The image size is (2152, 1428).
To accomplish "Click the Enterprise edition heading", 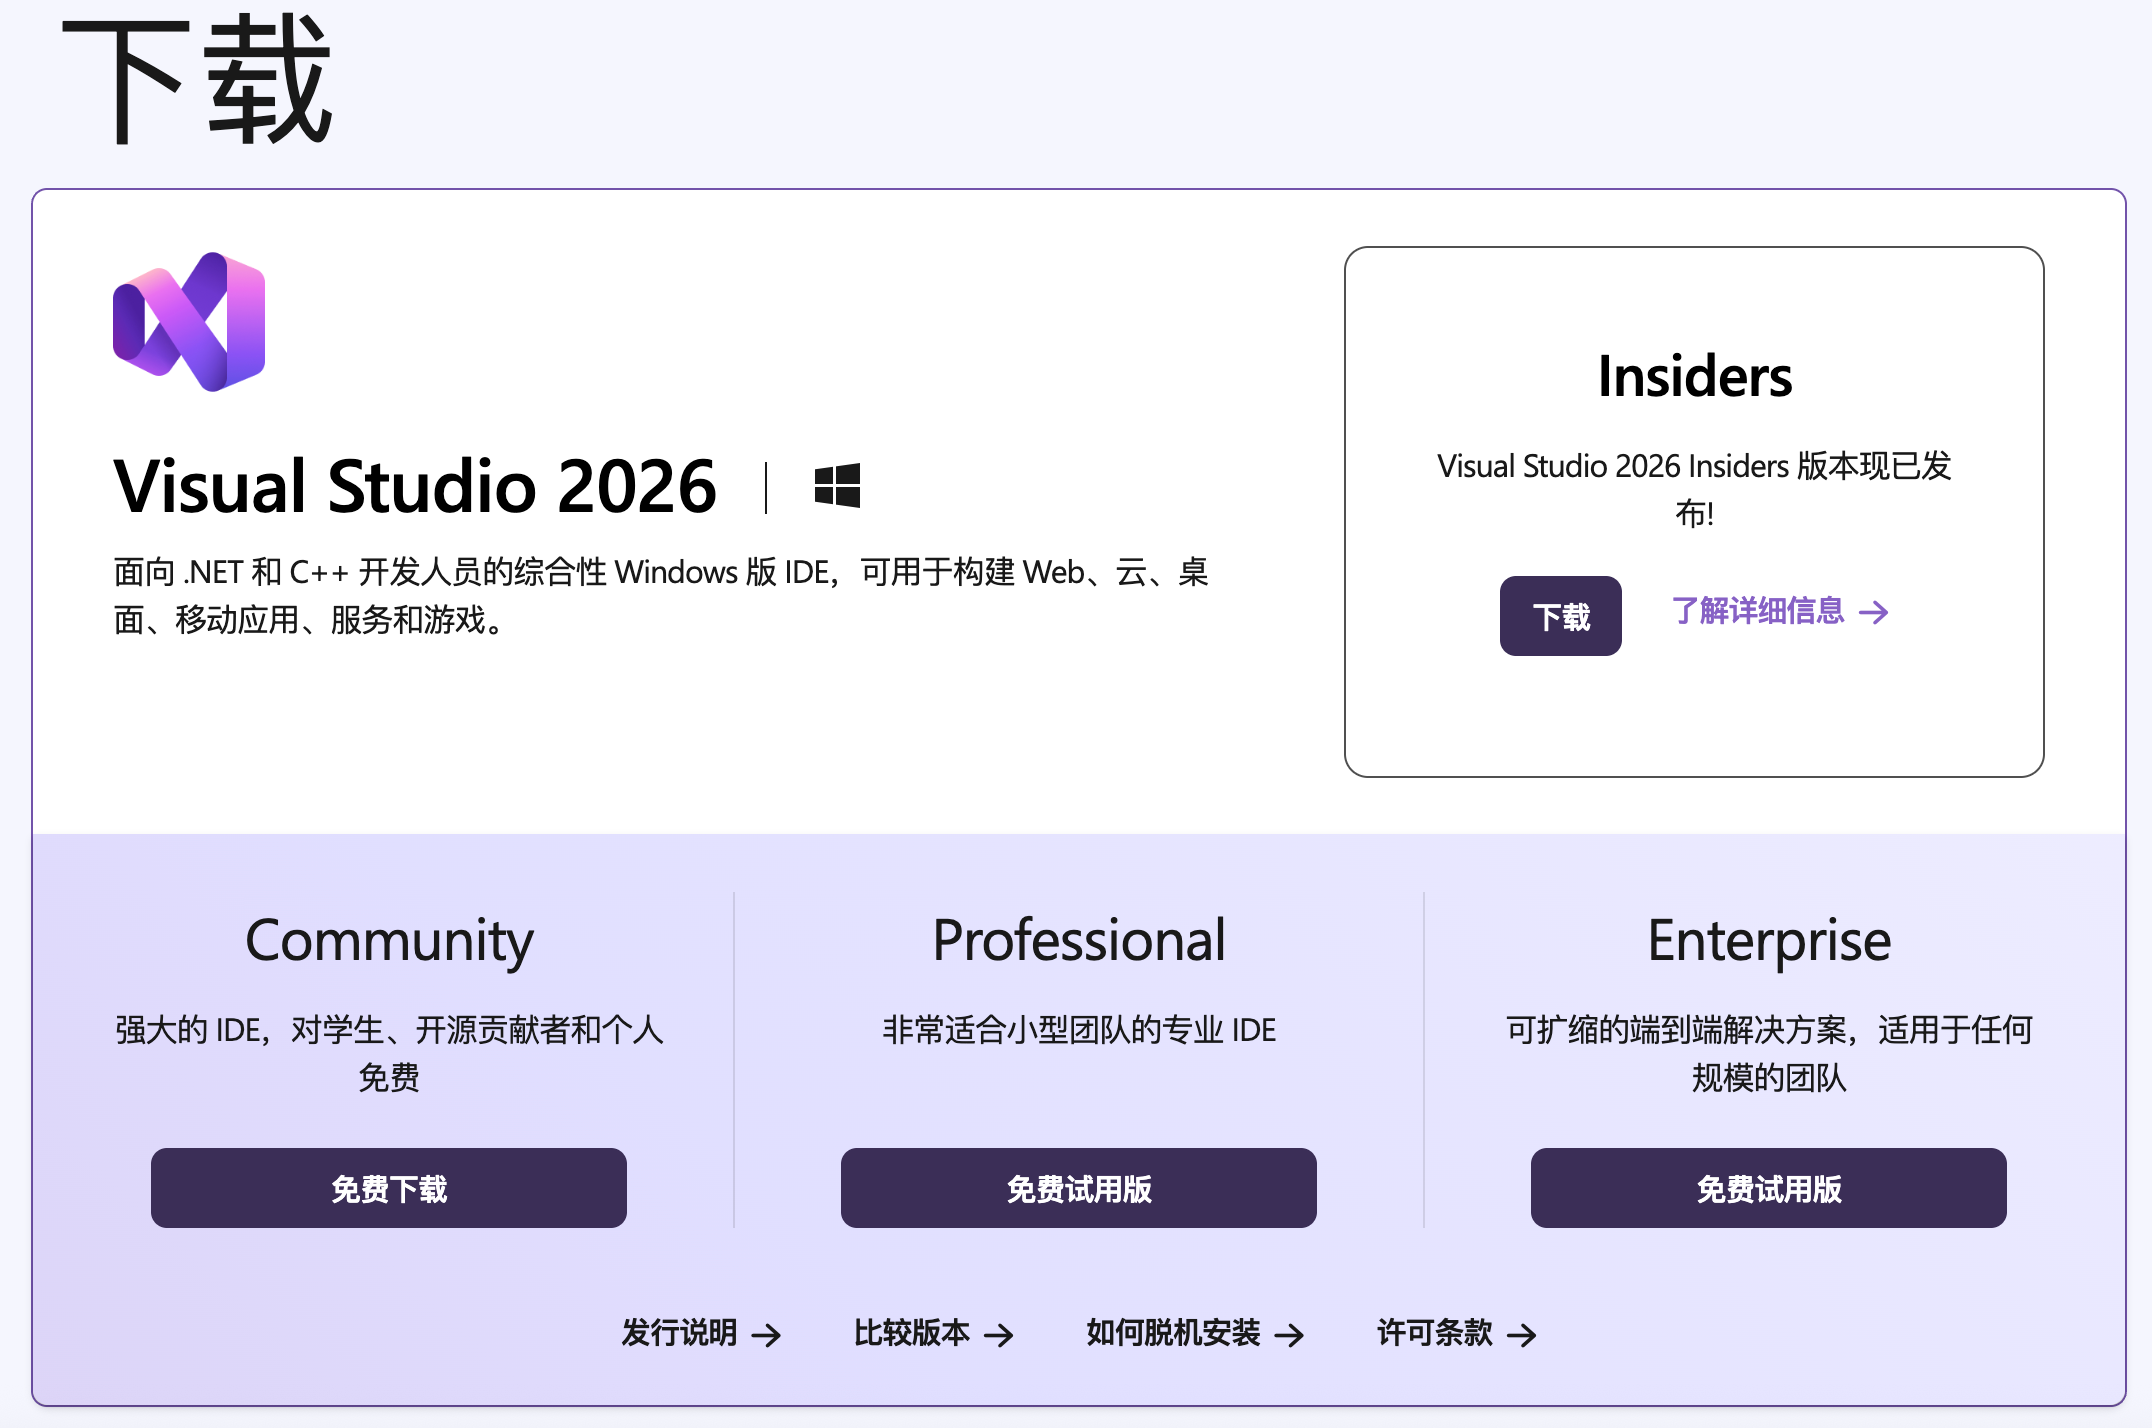I will (1769, 941).
